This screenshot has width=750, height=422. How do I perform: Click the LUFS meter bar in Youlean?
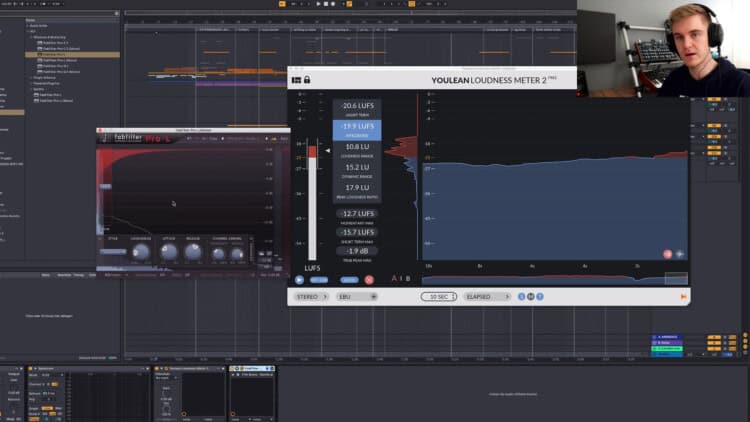312,202
